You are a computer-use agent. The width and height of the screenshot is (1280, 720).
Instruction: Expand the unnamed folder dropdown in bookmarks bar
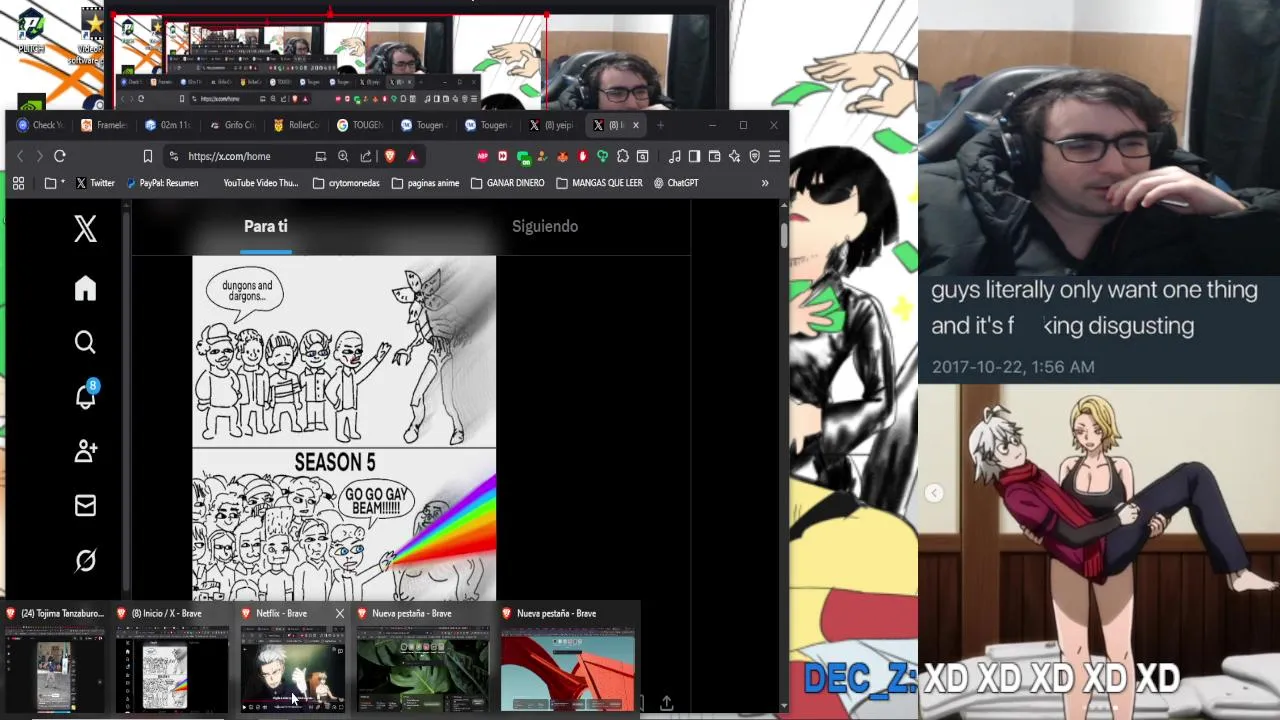click(55, 183)
